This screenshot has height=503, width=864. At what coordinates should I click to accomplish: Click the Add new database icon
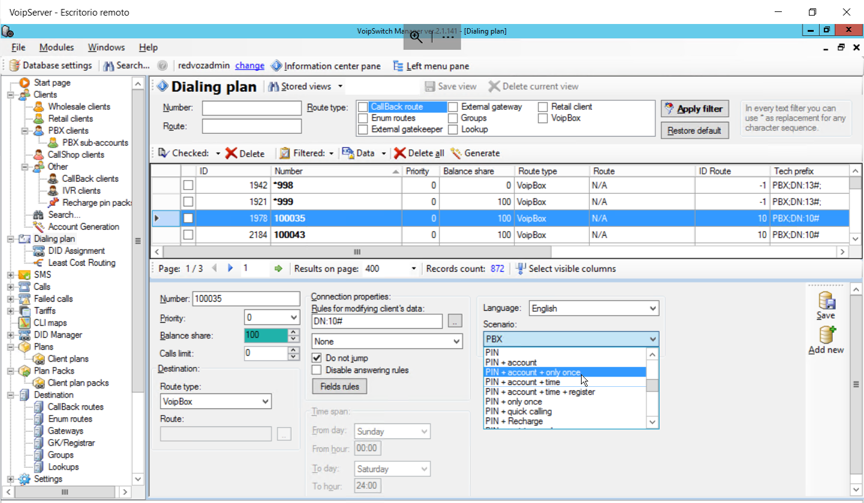pyautogui.click(x=827, y=334)
